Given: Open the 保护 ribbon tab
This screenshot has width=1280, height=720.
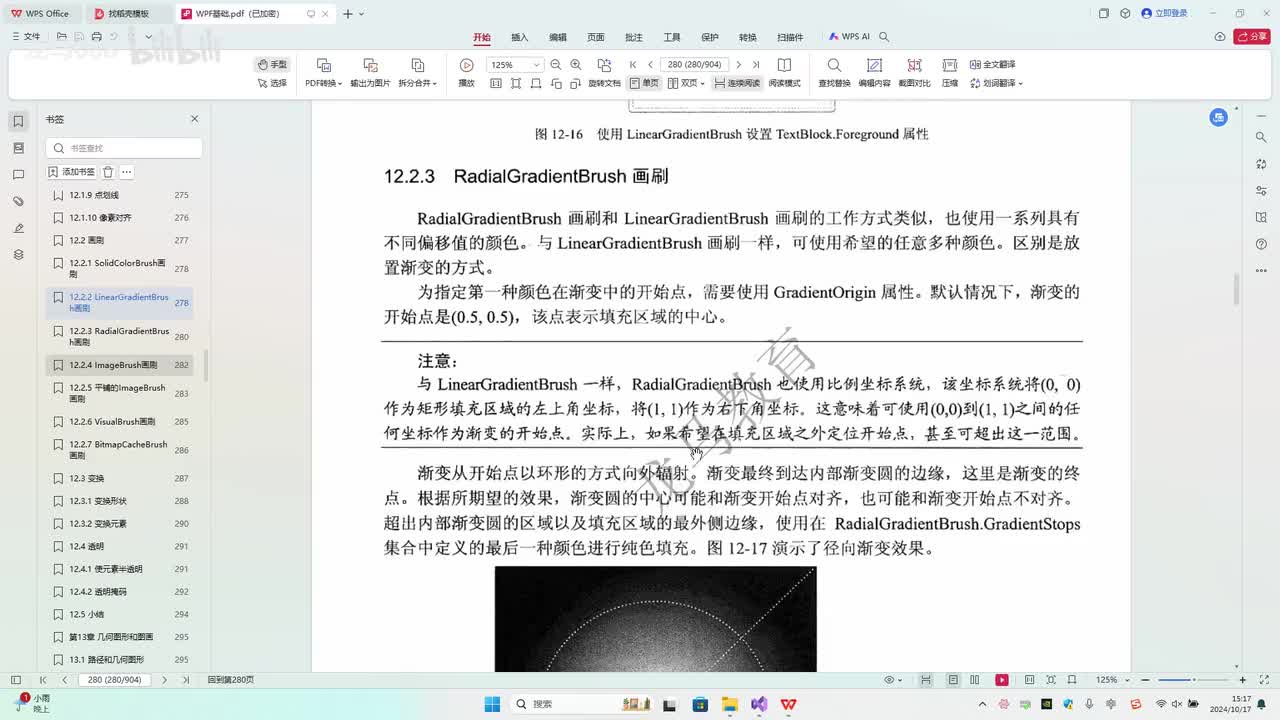Looking at the screenshot, I should click(710, 37).
